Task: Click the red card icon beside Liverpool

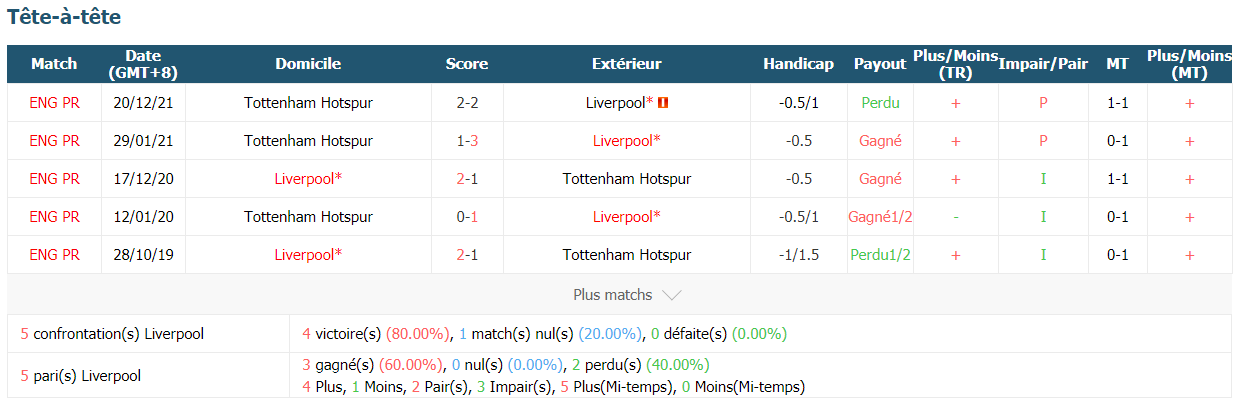Action: (x=663, y=103)
